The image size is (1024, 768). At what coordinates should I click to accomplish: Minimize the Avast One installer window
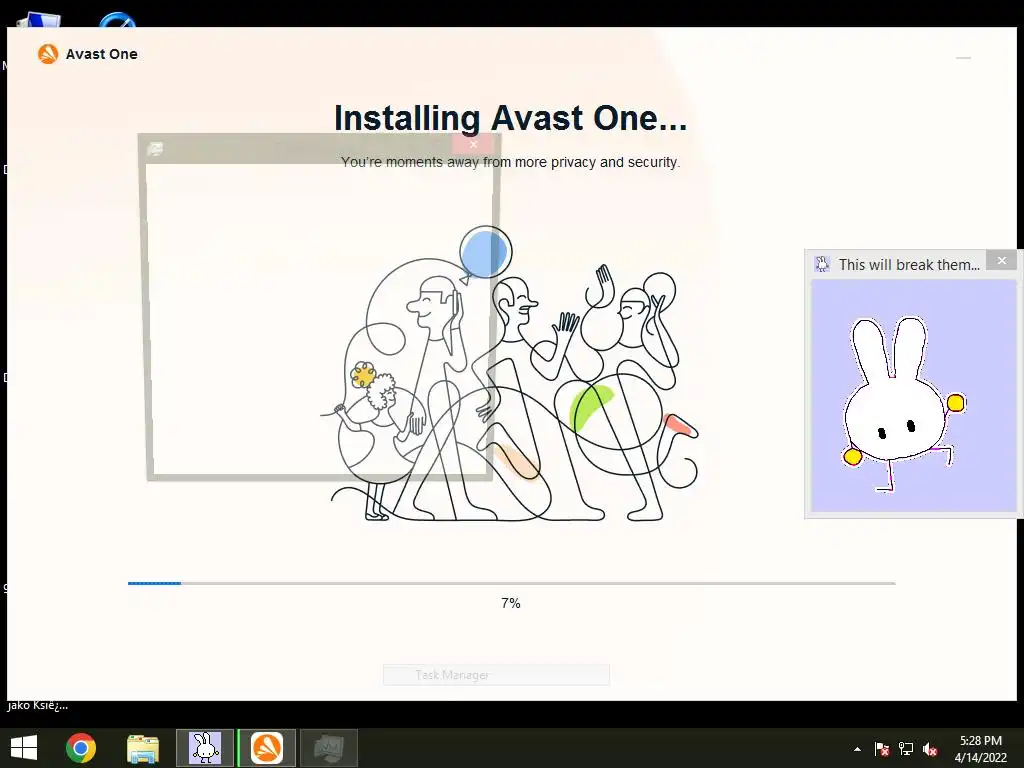[963, 58]
